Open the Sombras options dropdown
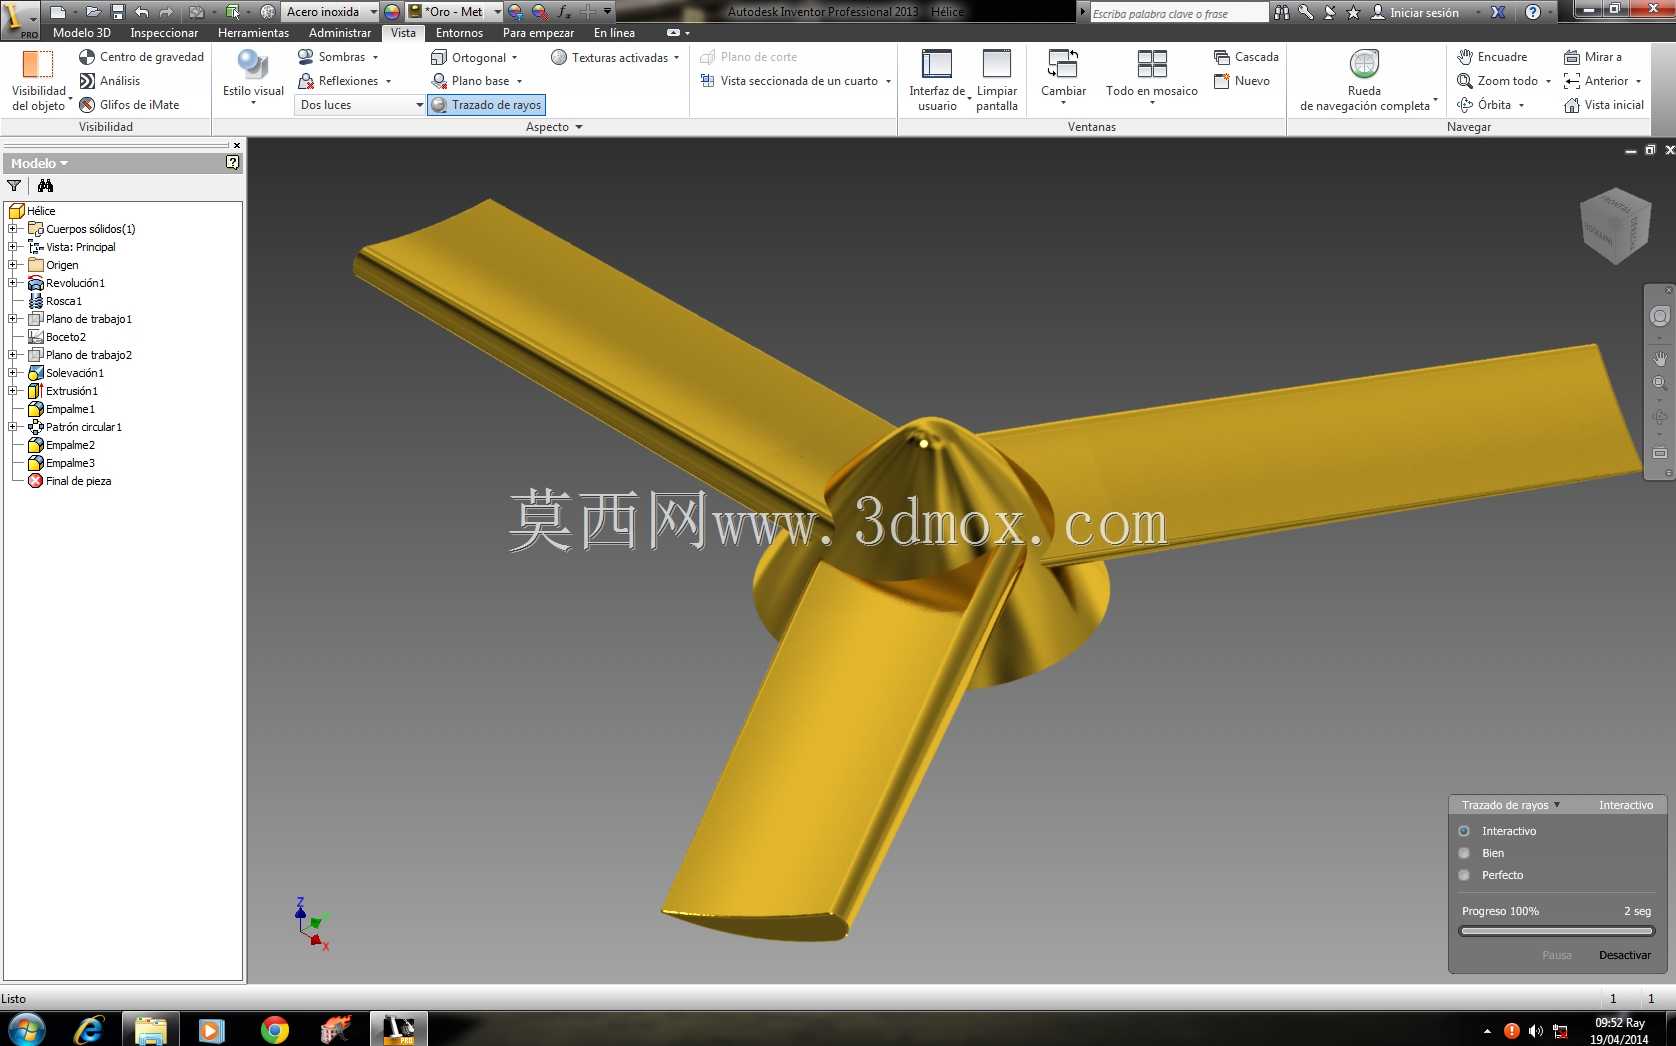 375,58
